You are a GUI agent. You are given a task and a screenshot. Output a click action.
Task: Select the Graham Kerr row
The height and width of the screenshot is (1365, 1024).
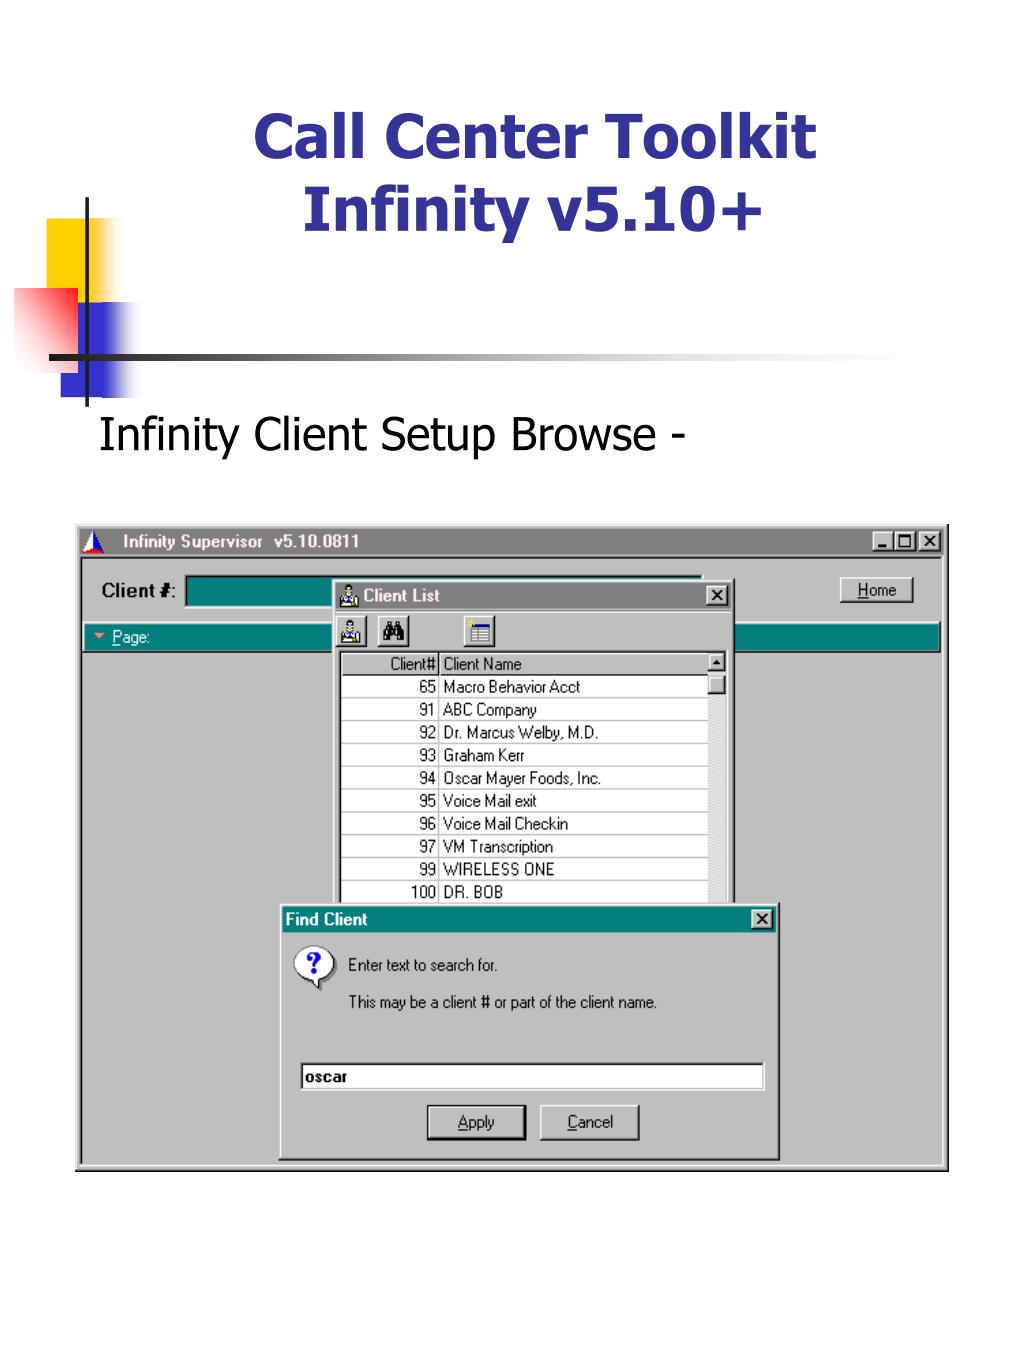point(524,756)
